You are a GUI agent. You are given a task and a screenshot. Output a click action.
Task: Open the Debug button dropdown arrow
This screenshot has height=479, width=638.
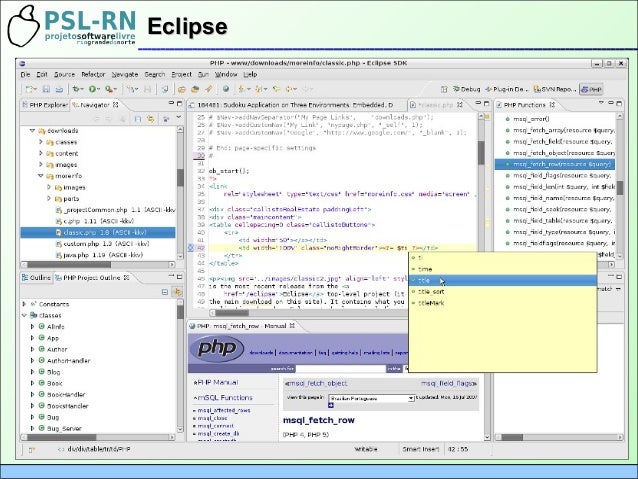pos(82,89)
